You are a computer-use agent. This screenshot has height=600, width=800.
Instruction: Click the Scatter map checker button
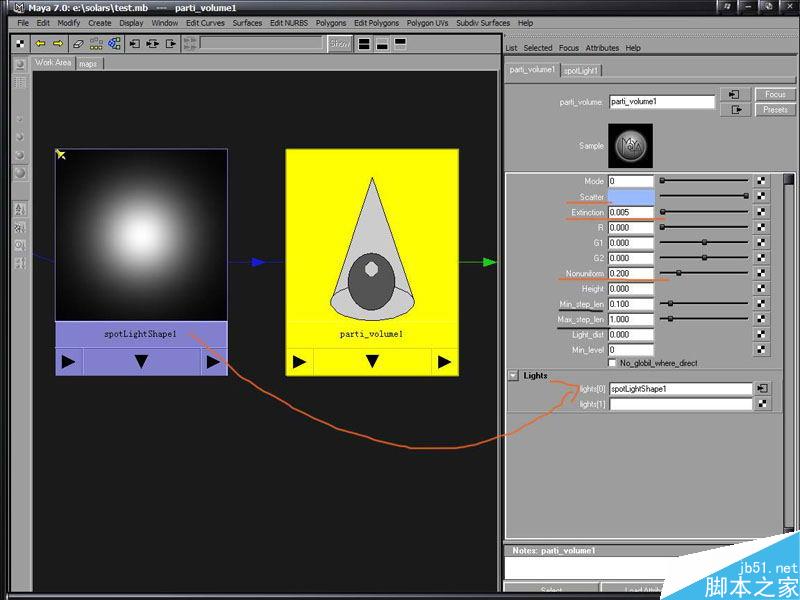tap(761, 196)
